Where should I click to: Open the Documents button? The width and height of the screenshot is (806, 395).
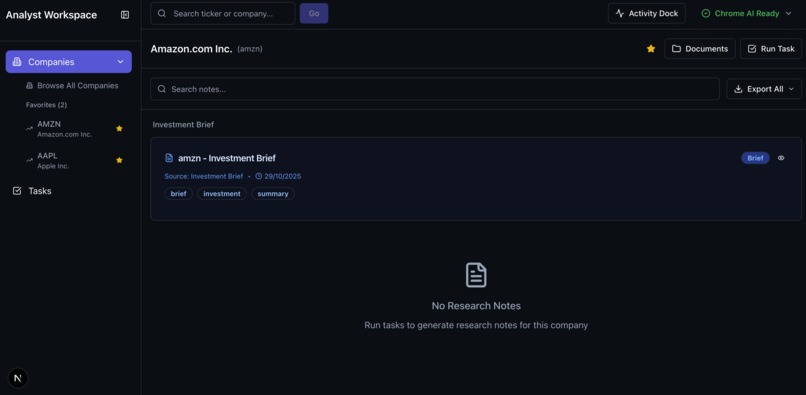pyautogui.click(x=700, y=49)
